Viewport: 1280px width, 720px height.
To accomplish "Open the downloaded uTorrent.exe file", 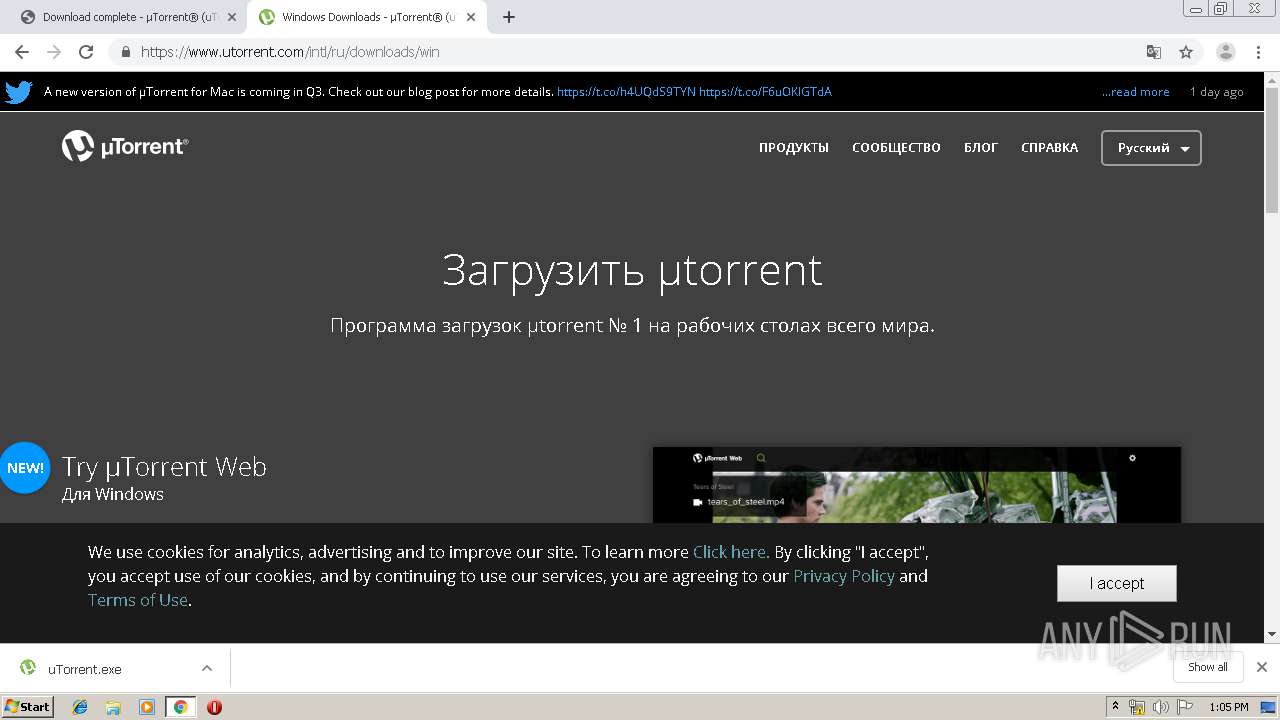I will (x=85, y=669).
